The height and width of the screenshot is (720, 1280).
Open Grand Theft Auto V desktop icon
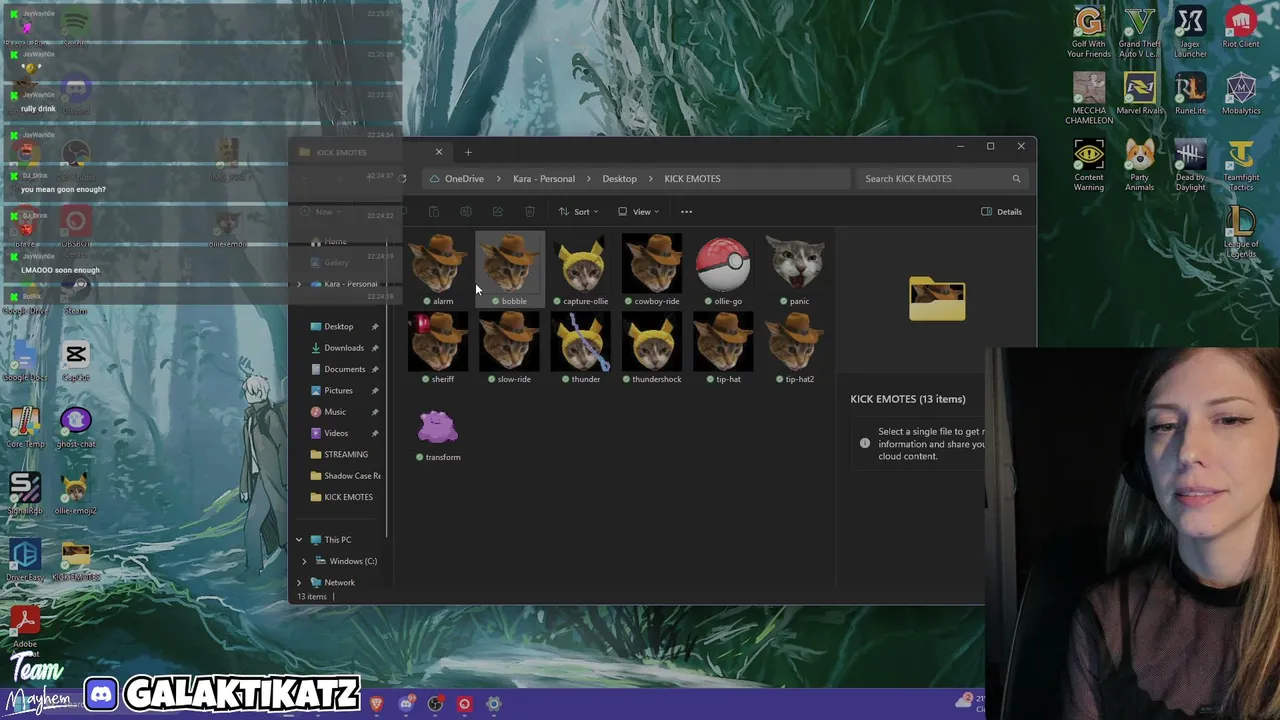tap(1139, 33)
